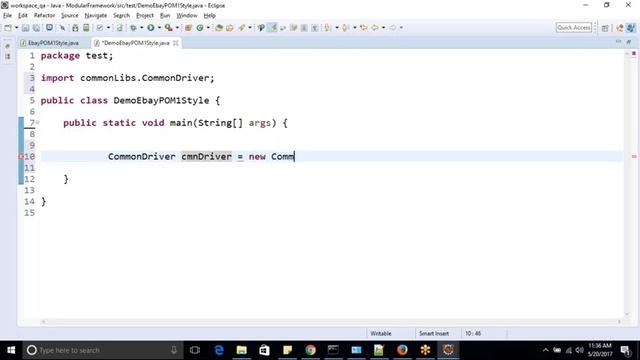Click the cmnDriver variable in code

[x=207, y=156]
